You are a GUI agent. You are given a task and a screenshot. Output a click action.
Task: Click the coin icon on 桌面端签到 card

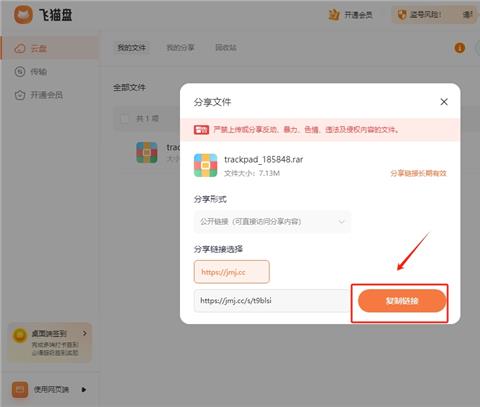[x=20, y=335]
